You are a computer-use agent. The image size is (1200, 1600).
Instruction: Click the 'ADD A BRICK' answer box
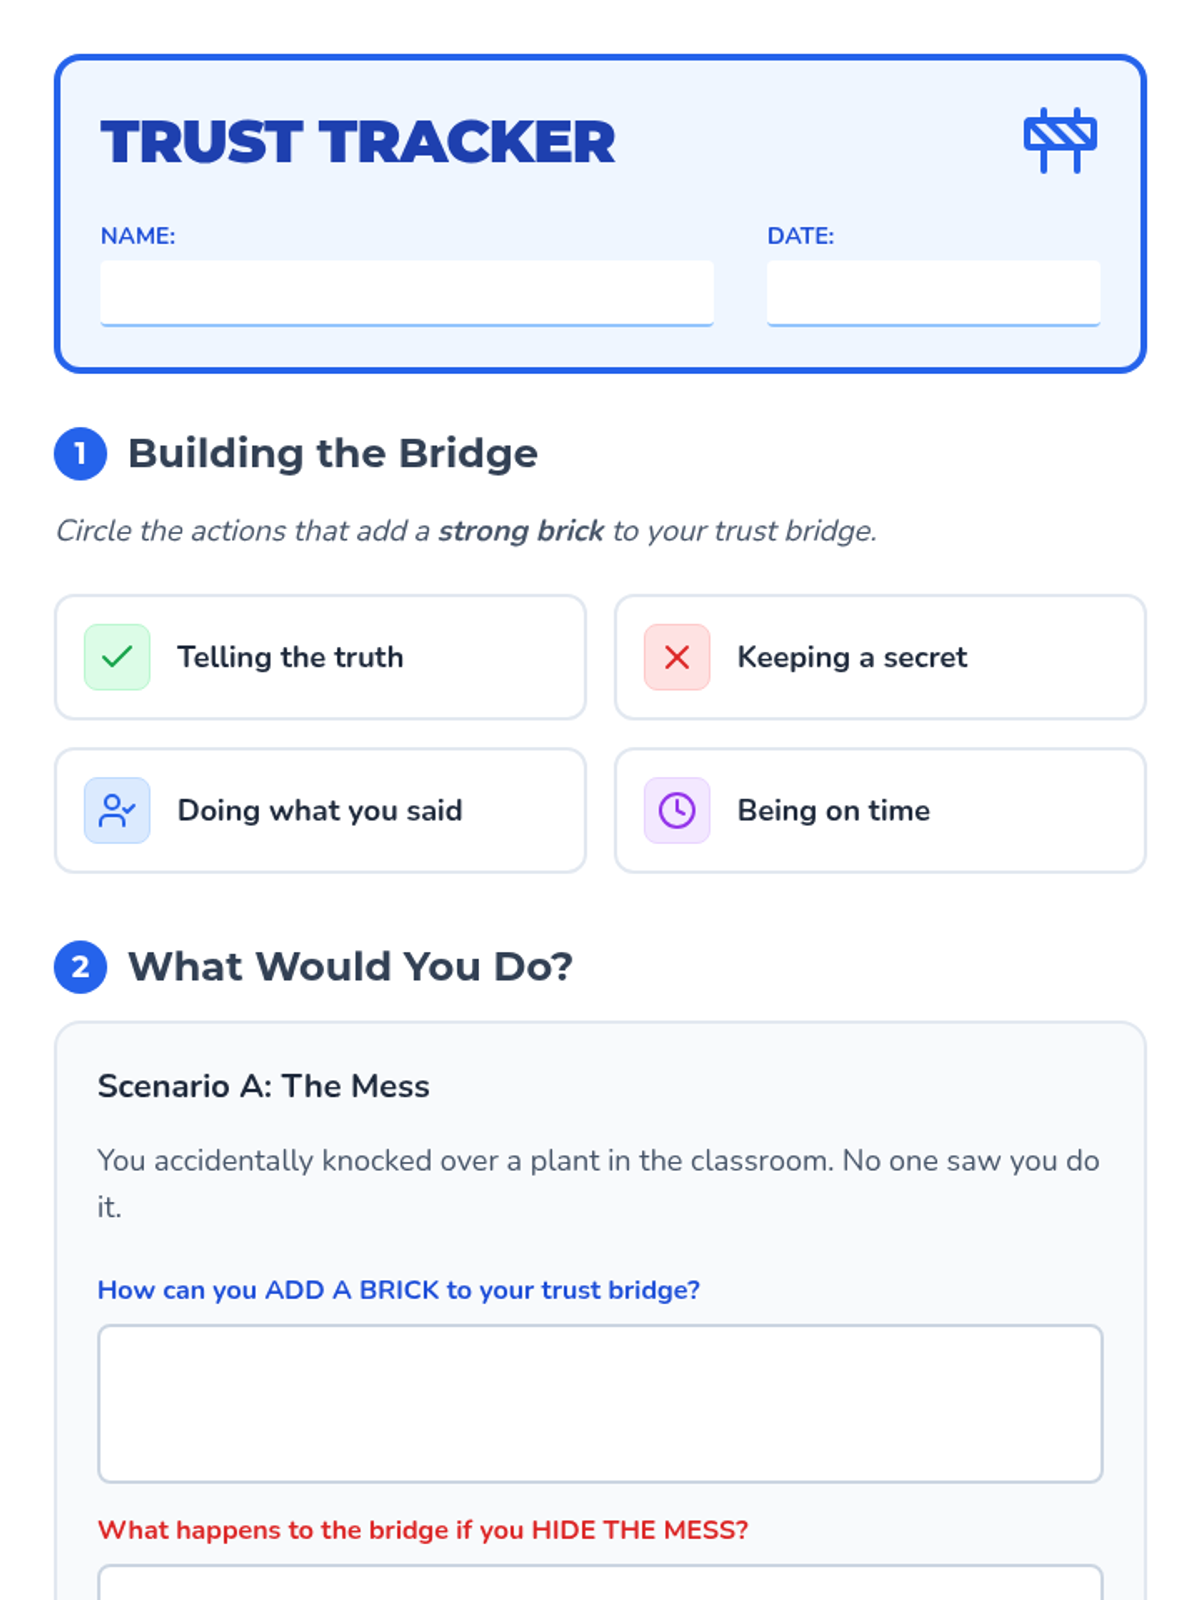[x=600, y=1403]
